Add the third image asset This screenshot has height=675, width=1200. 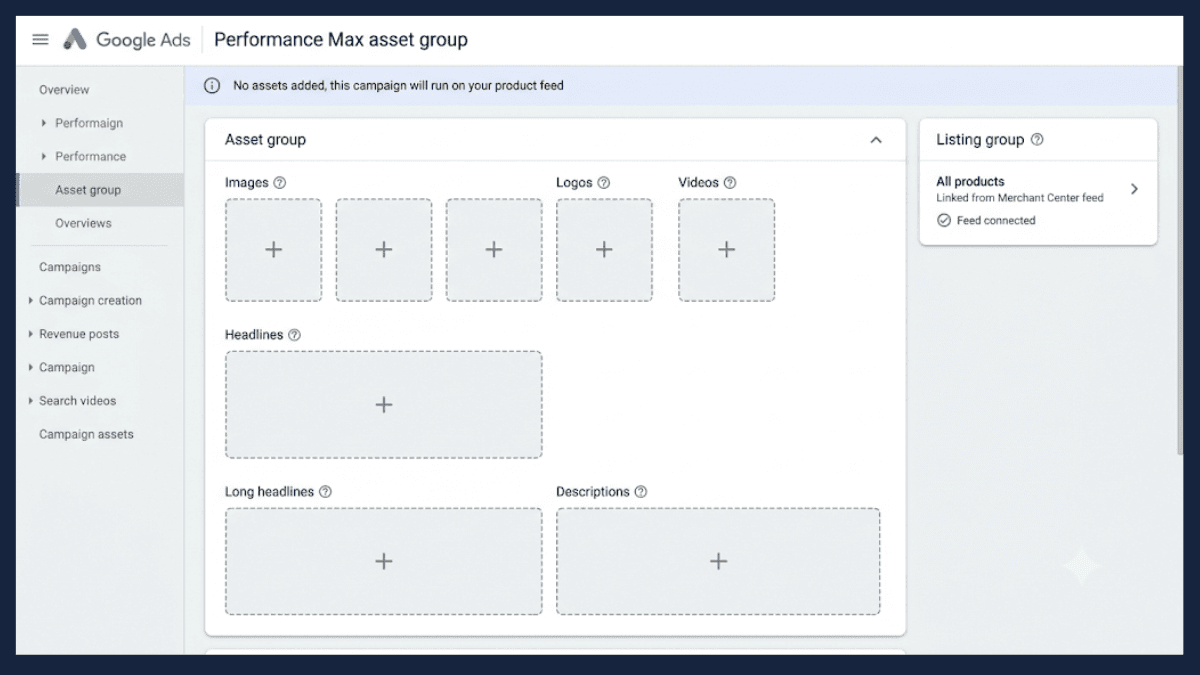pos(494,250)
